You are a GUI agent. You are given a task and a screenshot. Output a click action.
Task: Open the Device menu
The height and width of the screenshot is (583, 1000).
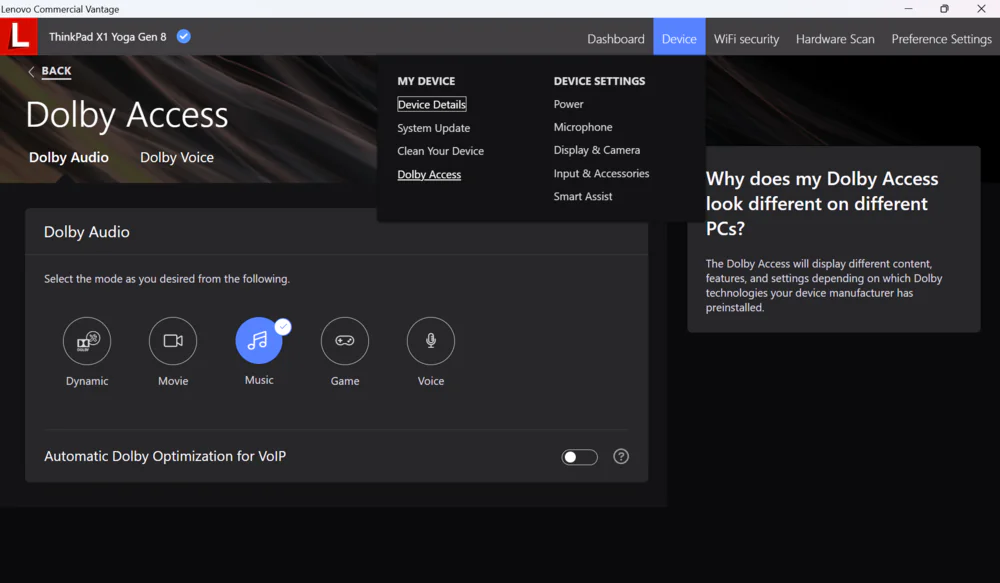tap(679, 37)
